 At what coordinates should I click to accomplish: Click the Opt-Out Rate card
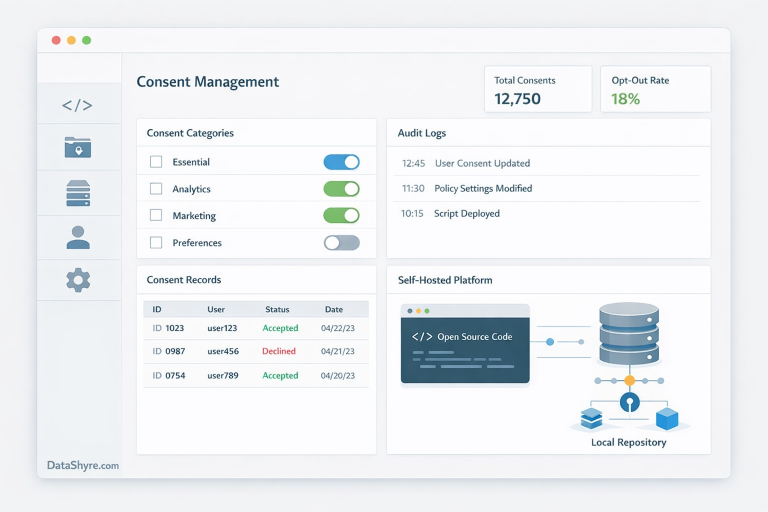tap(655, 89)
